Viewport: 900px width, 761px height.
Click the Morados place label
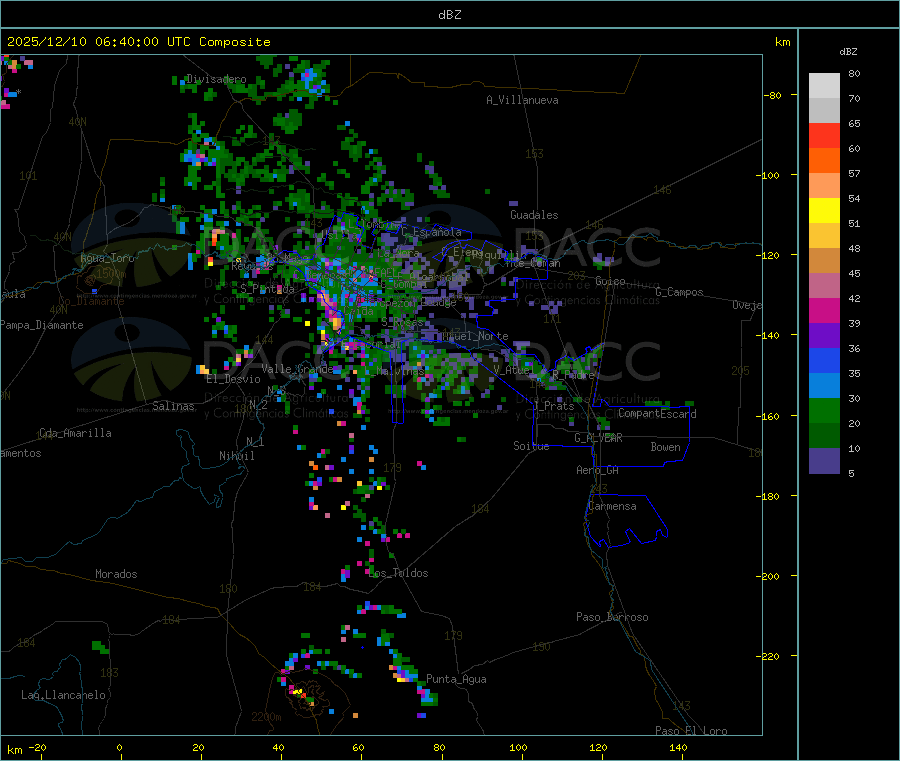[116, 574]
